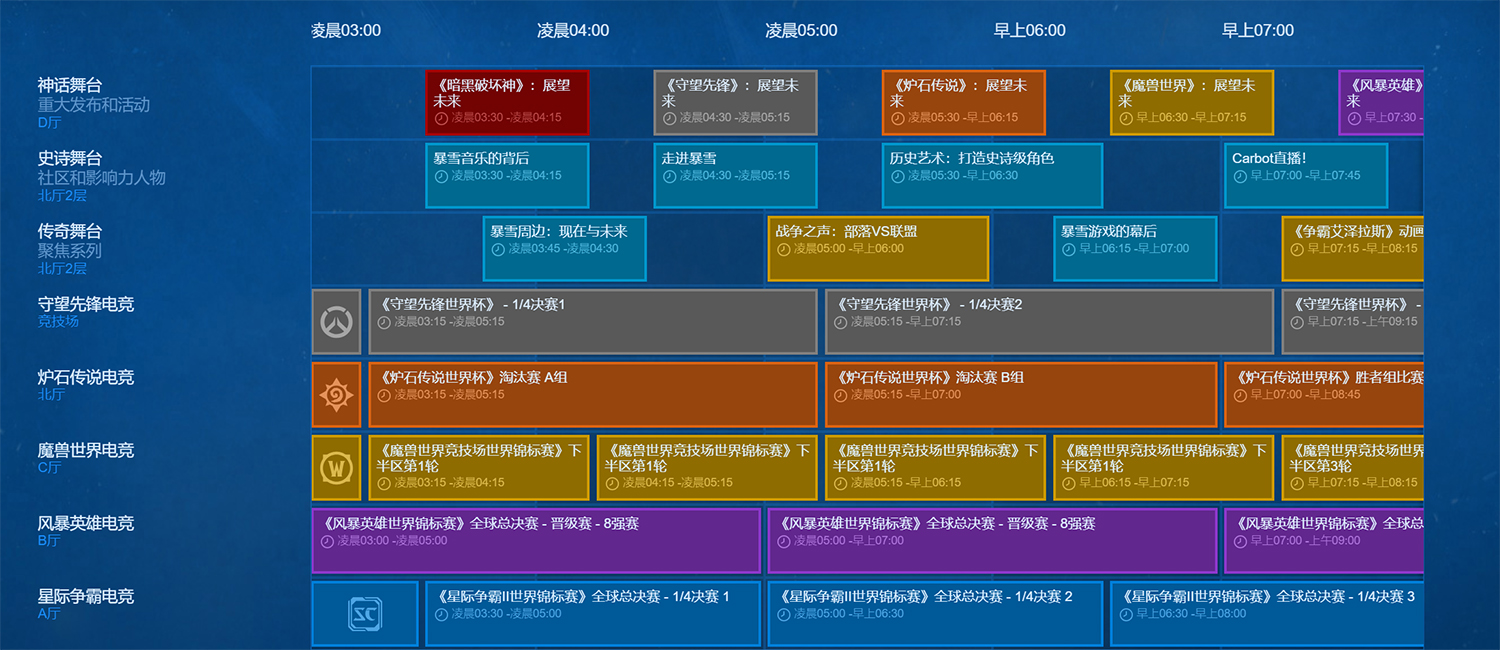This screenshot has height=650, width=1500.
Task: Click the 早上06:00 time header
Action: point(1030,31)
